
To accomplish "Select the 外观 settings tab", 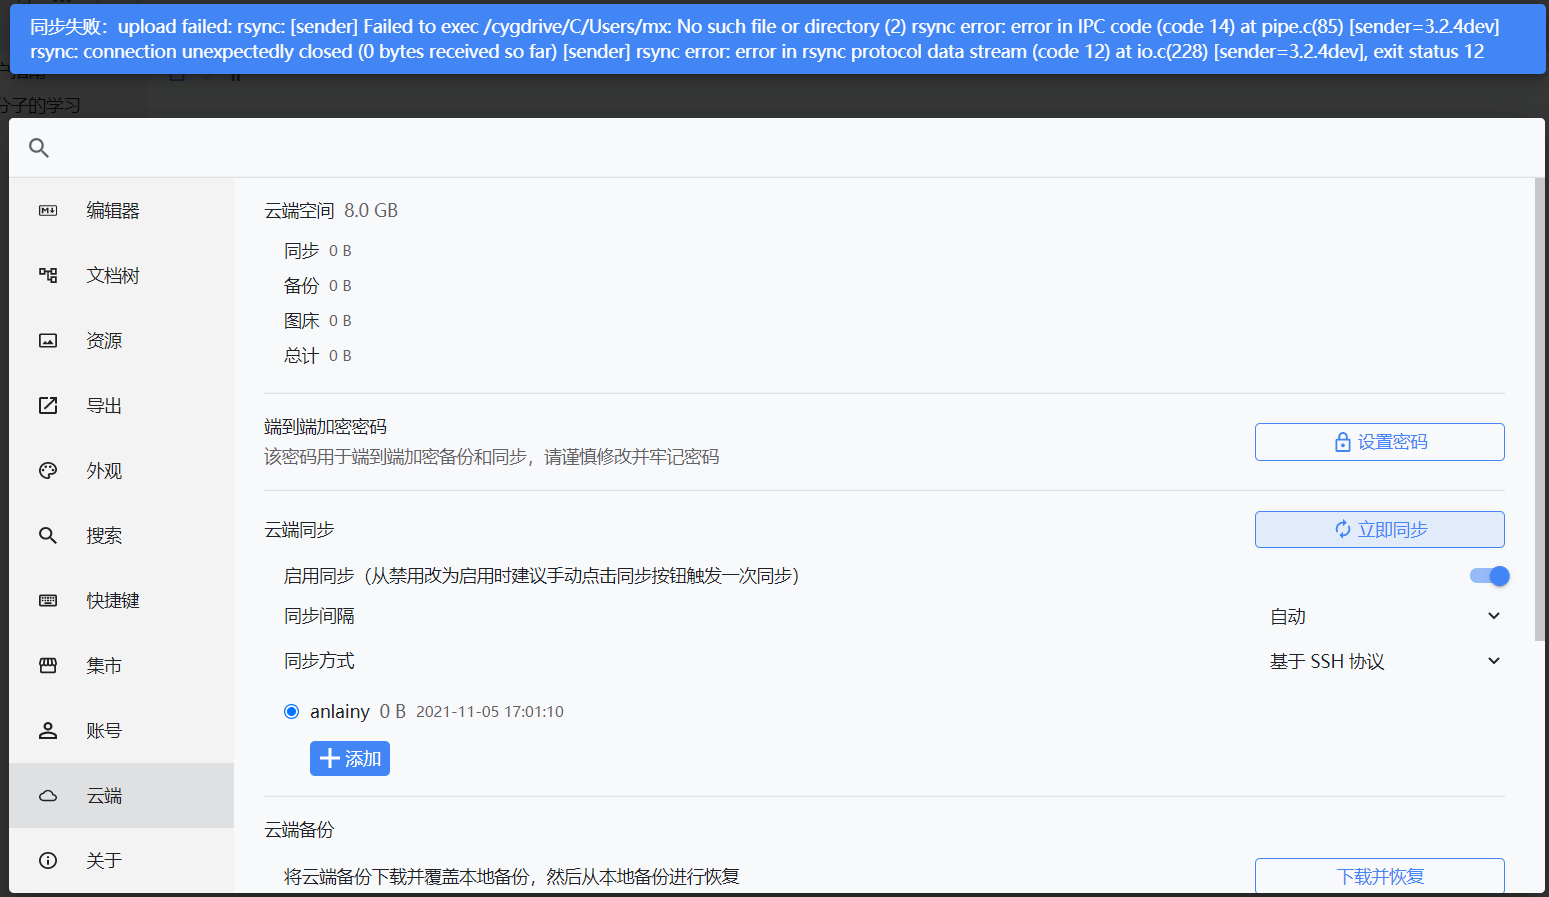I will point(121,471).
